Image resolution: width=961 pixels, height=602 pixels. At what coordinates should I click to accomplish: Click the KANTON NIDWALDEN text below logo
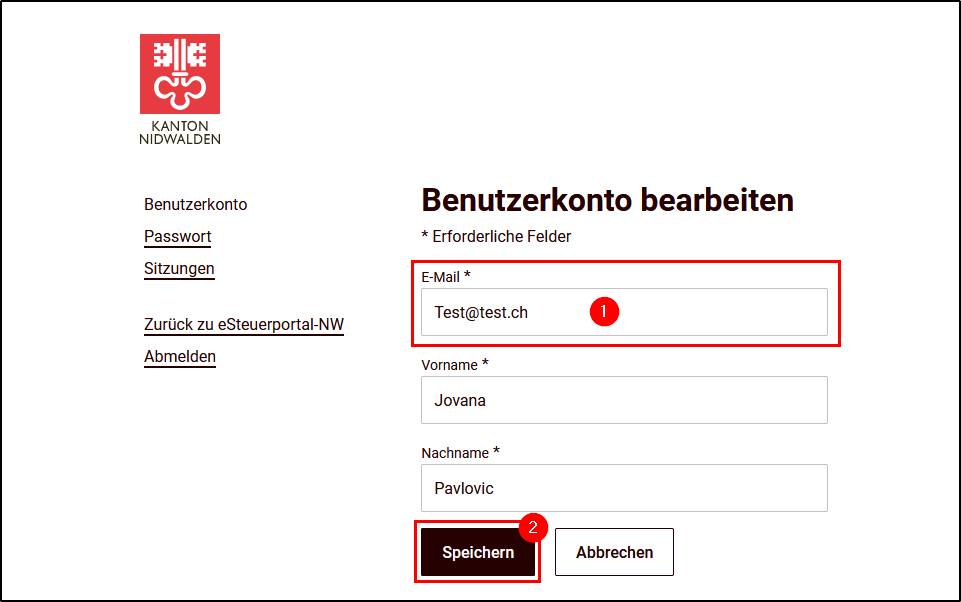click(x=180, y=132)
